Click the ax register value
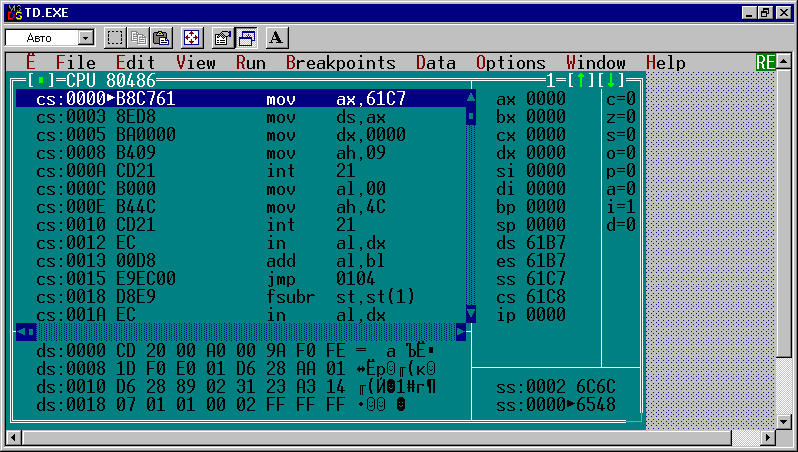This screenshot has height=452, width=798. (x=546, y=98)
